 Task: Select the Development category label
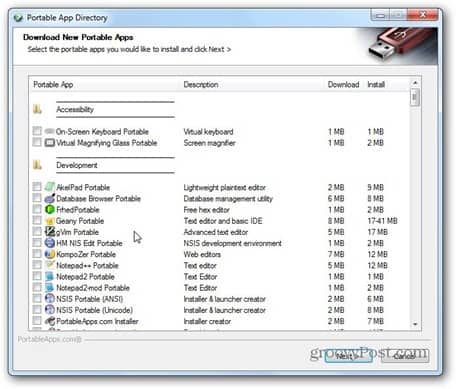click(x=77, y=165)
